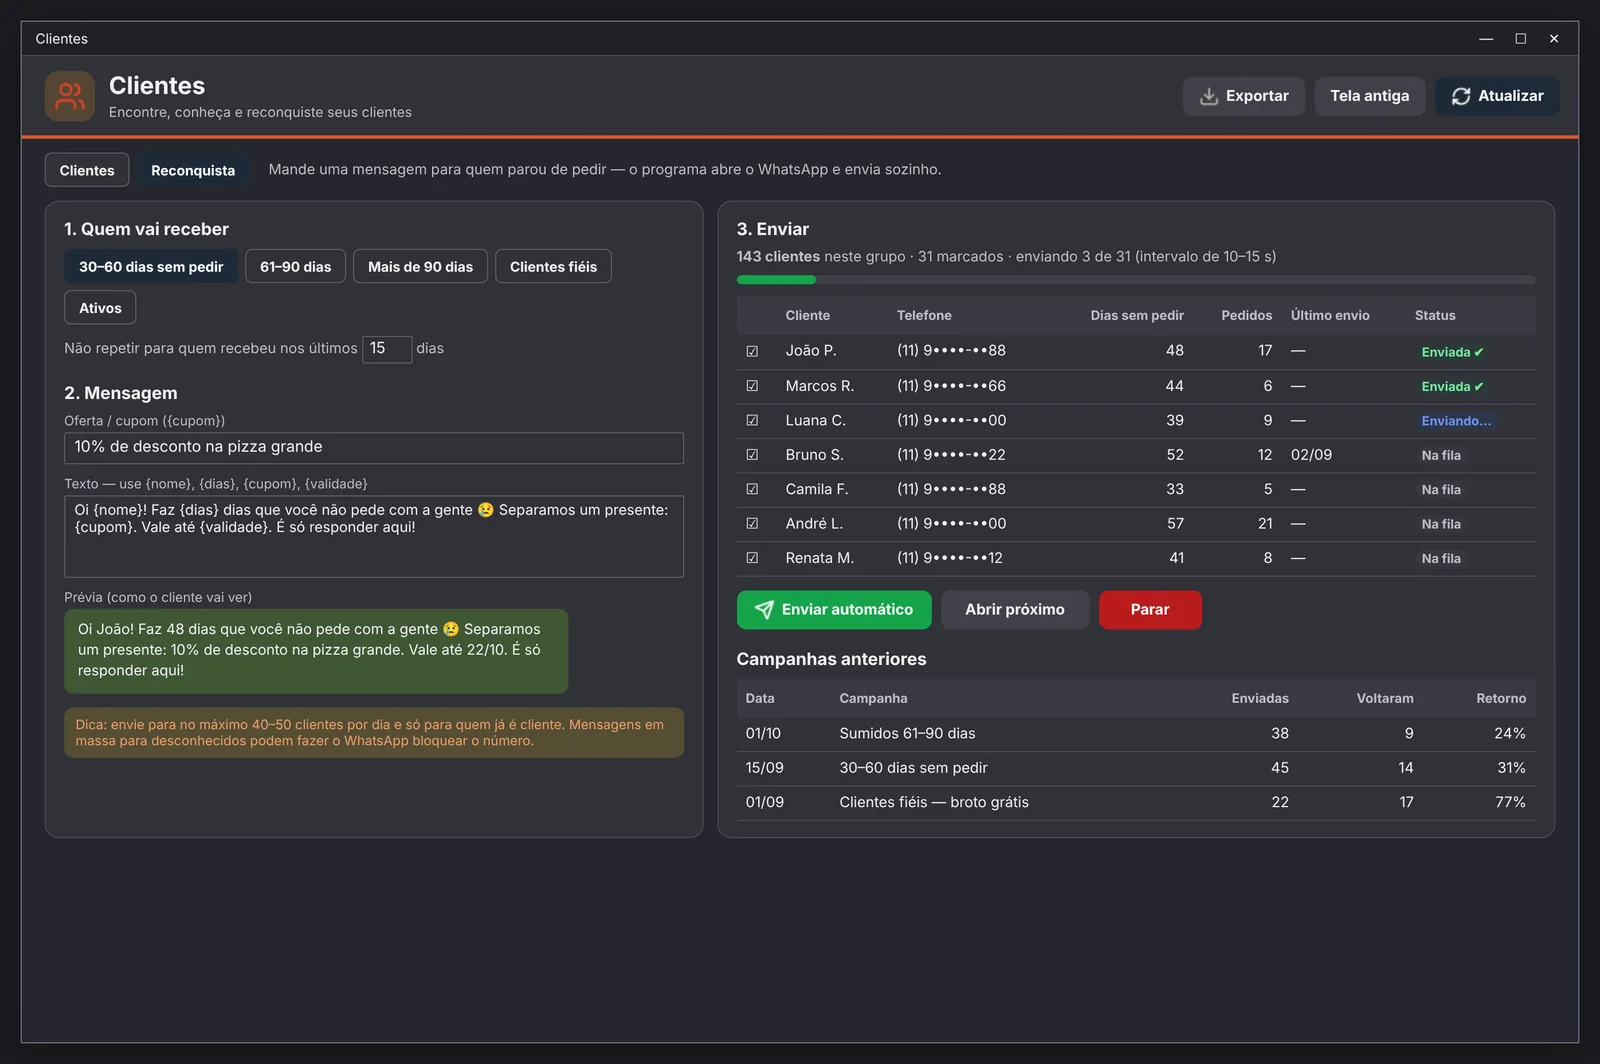Image resolution: width=1600 pixels, height=1064 pixels.
Task: Maximize the Clientes window
Action: pos(1520,39)
